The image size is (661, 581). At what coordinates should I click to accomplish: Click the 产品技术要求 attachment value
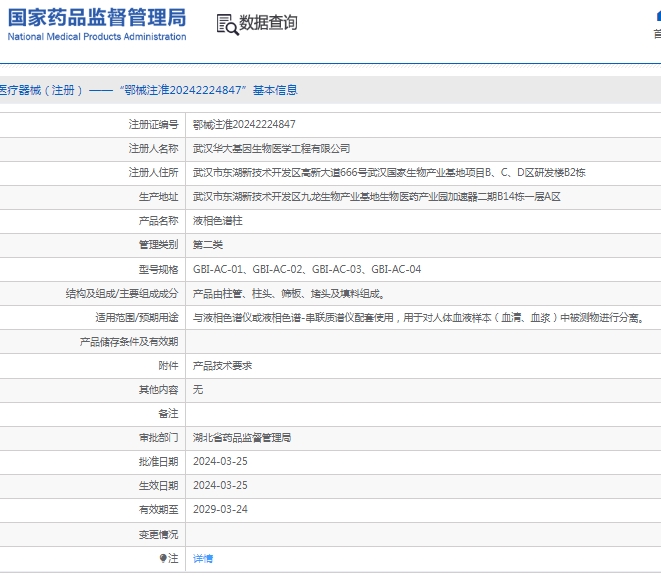222,366
